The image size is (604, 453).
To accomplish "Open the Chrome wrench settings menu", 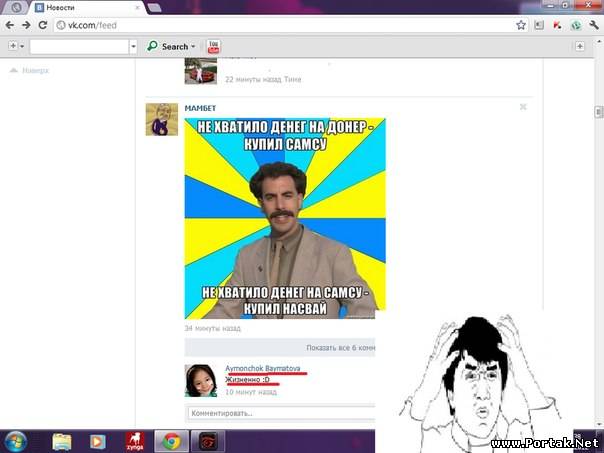I will point(594,25).
